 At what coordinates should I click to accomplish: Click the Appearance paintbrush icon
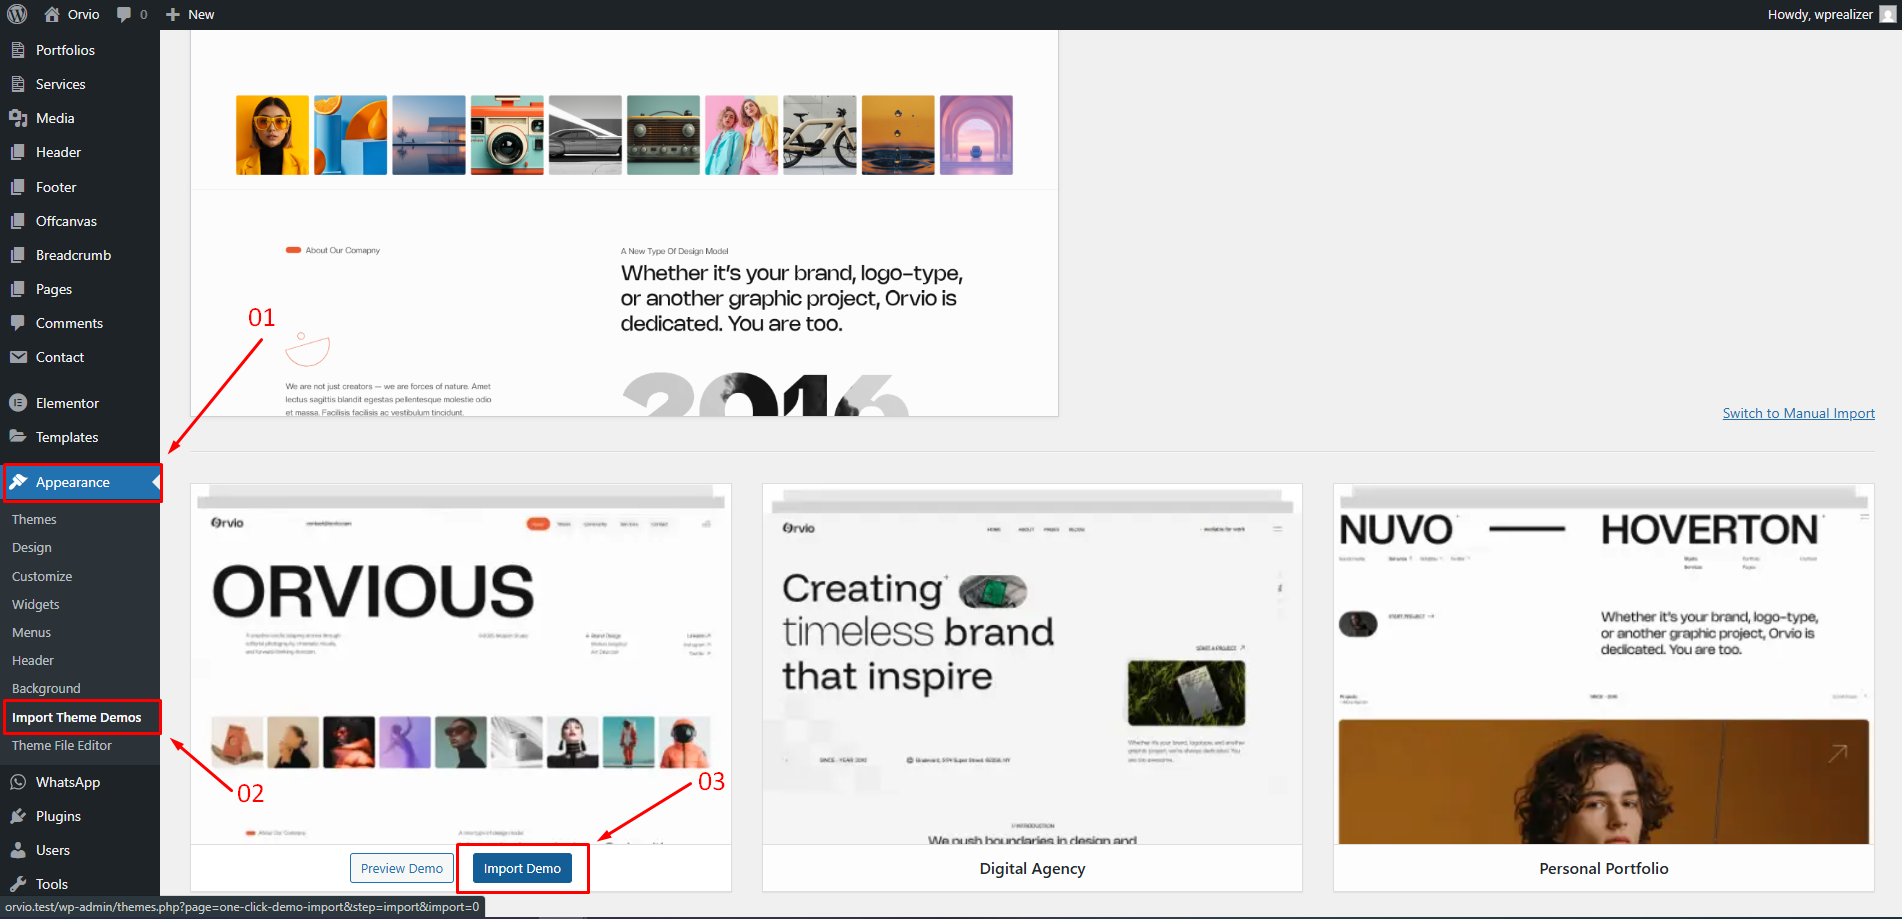click(x=18, y=482)
